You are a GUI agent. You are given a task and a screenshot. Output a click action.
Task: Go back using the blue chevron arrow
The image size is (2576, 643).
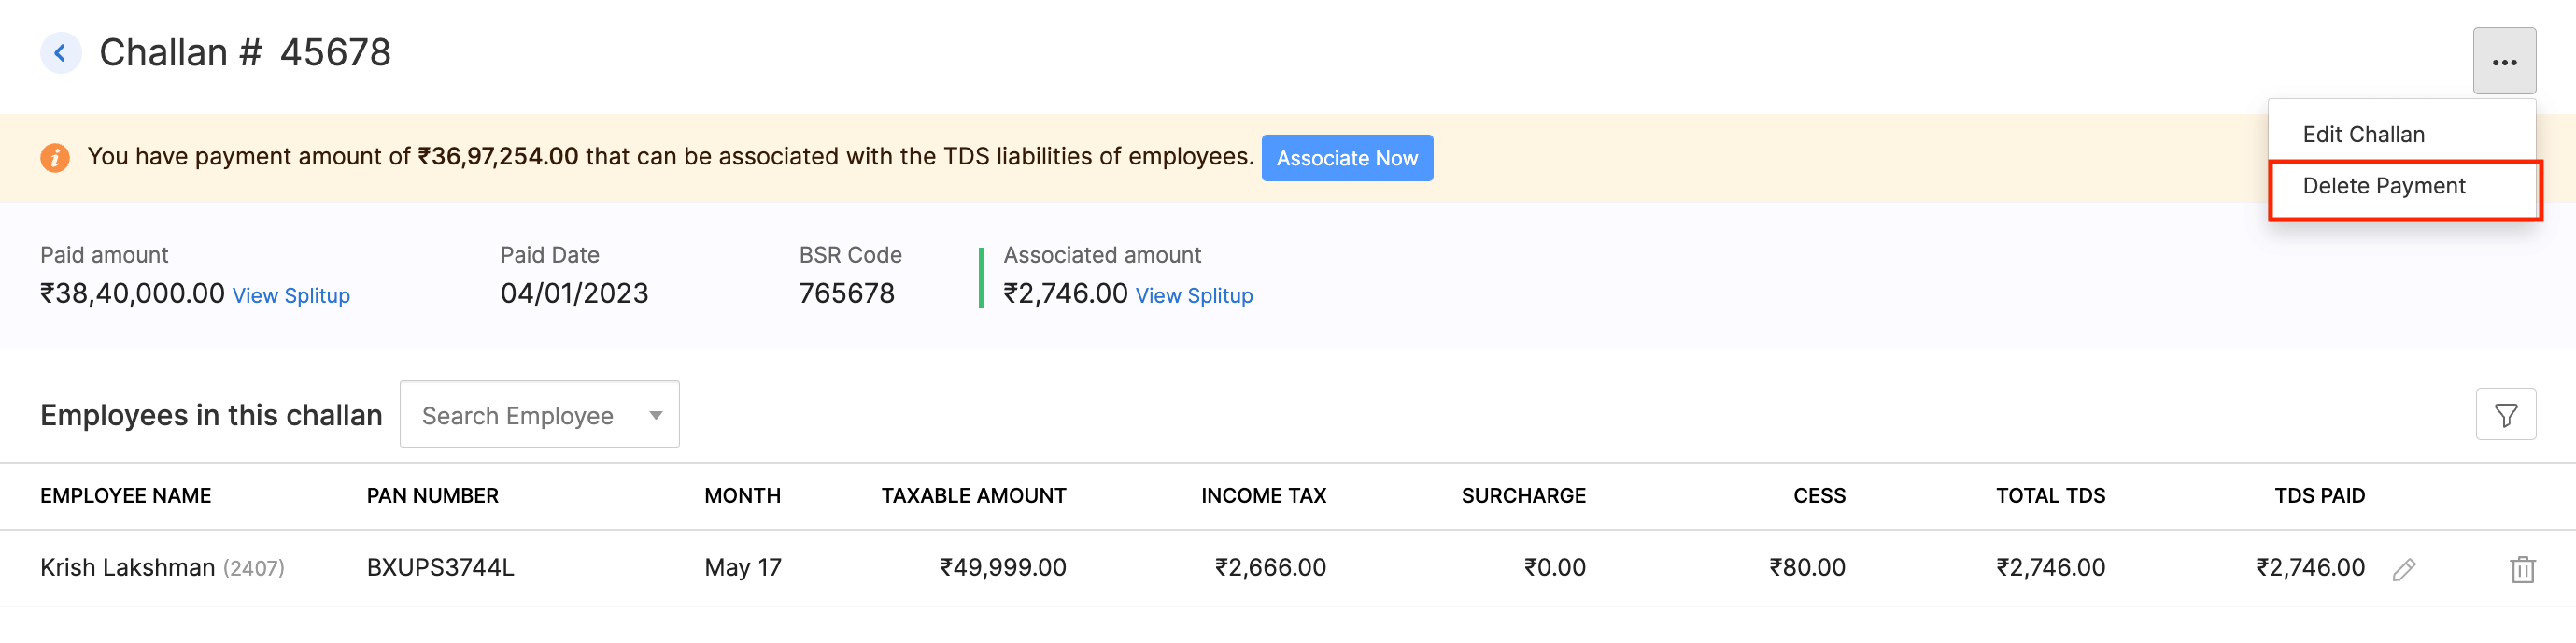point(60,53)
